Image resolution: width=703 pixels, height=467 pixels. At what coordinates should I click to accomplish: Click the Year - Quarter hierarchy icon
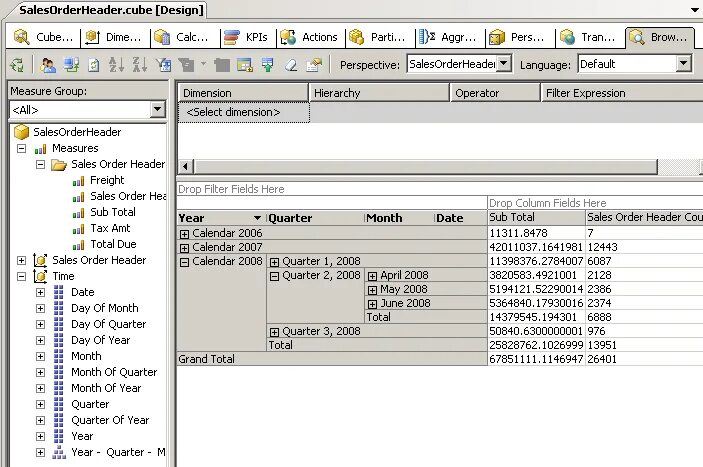[x=59, y=453]
